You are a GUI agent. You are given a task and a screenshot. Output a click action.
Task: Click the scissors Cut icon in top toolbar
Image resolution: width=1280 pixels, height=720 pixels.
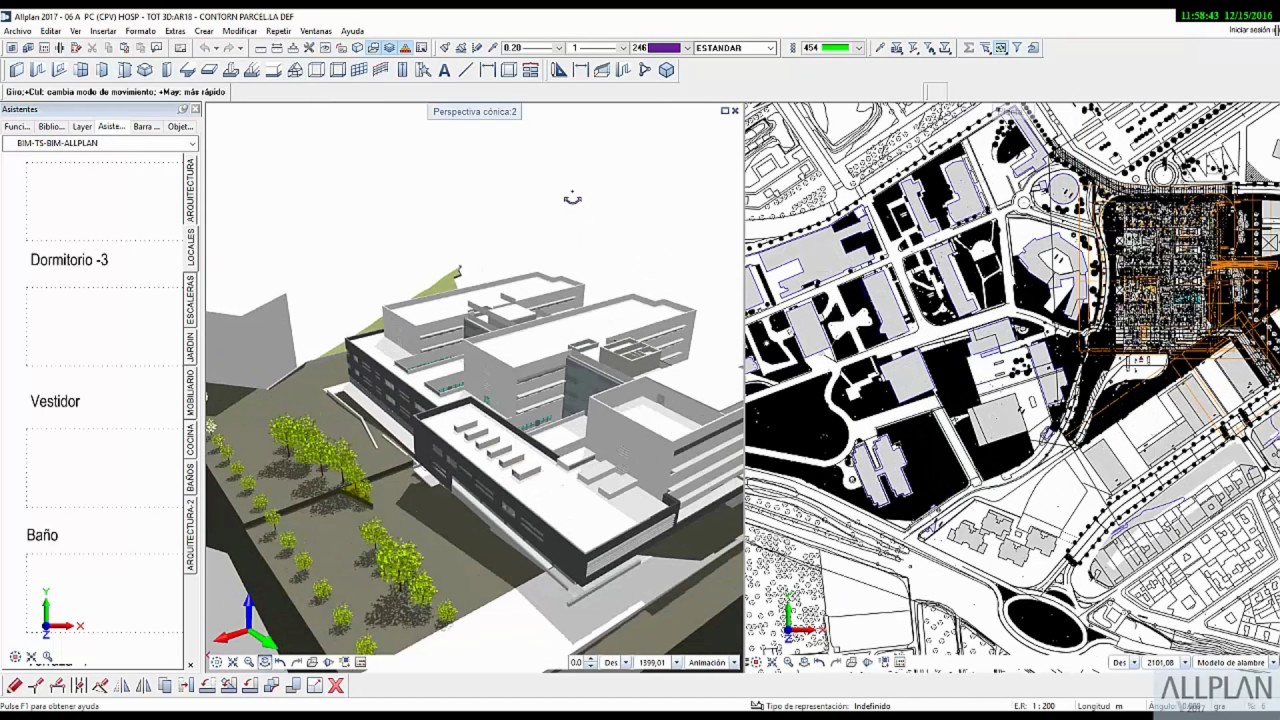coord(92,48)
